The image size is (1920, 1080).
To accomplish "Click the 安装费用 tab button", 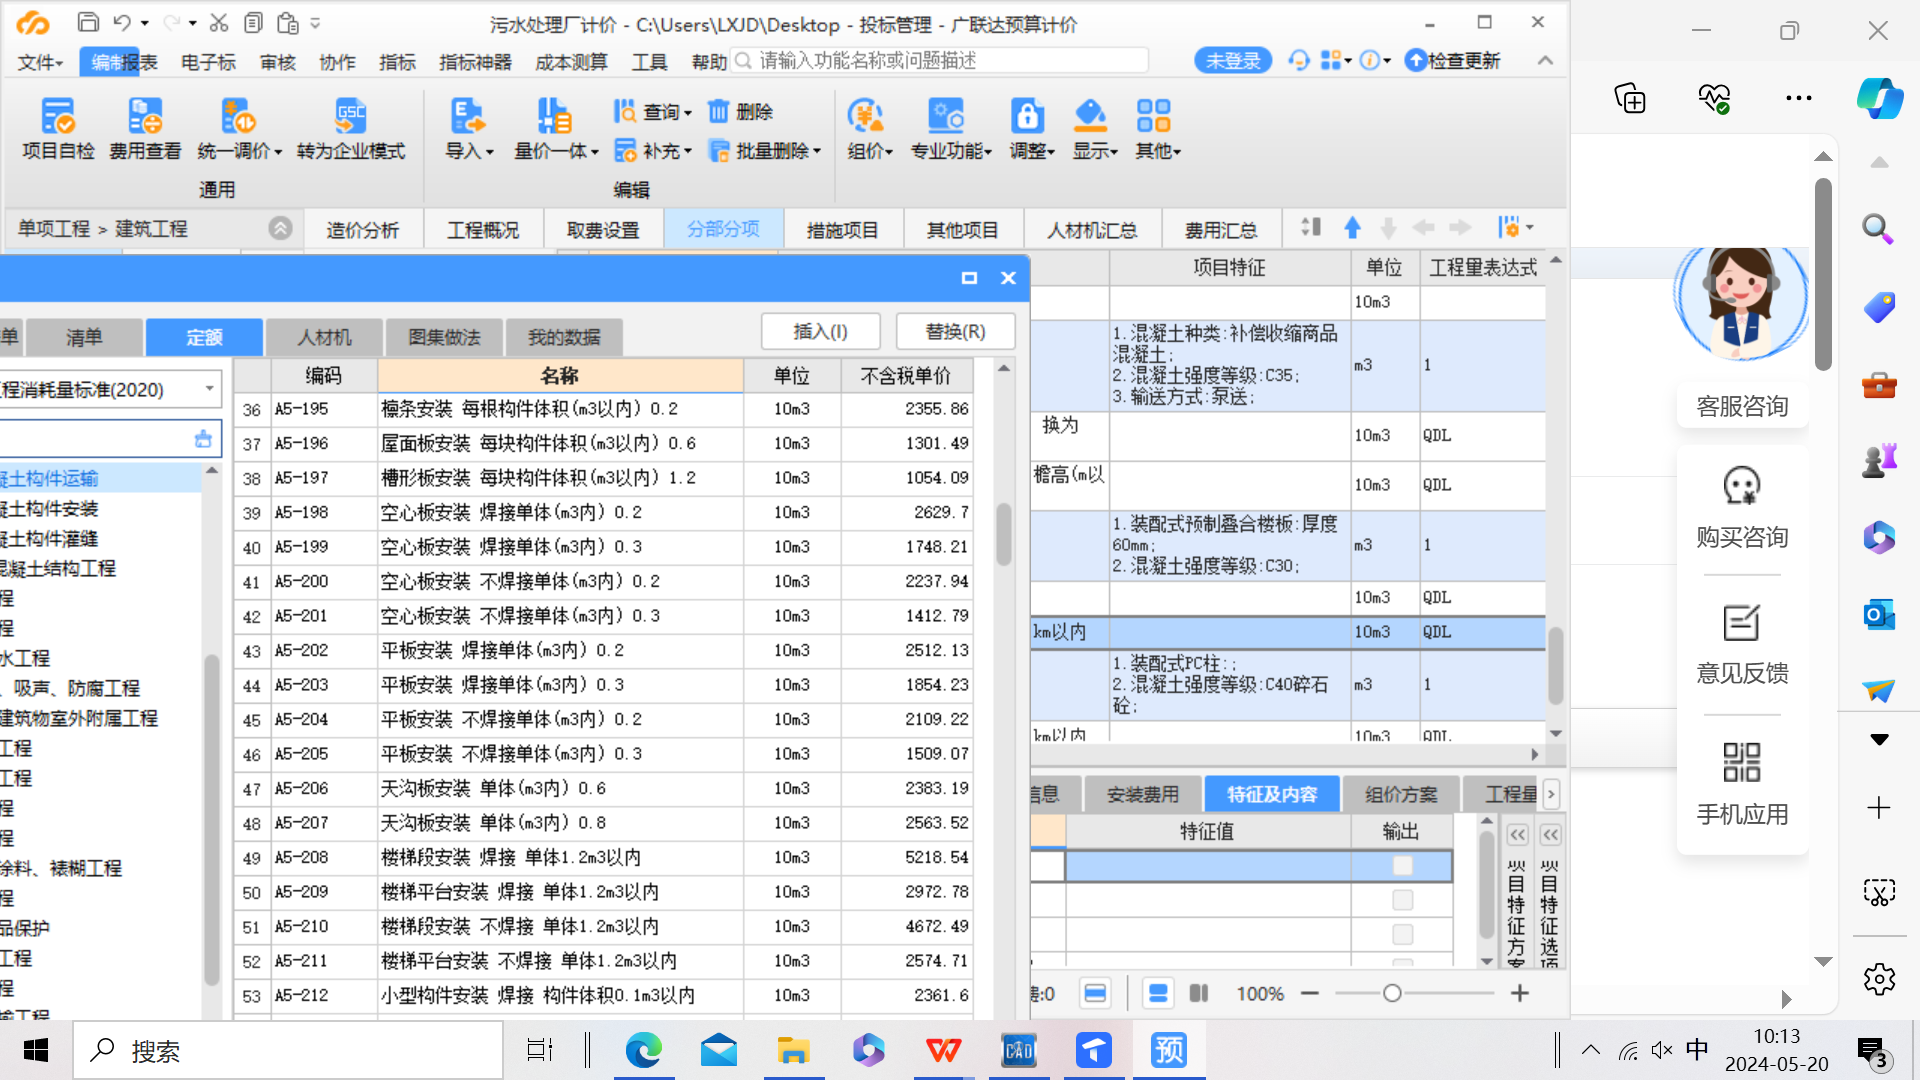I will (1143, 794).
